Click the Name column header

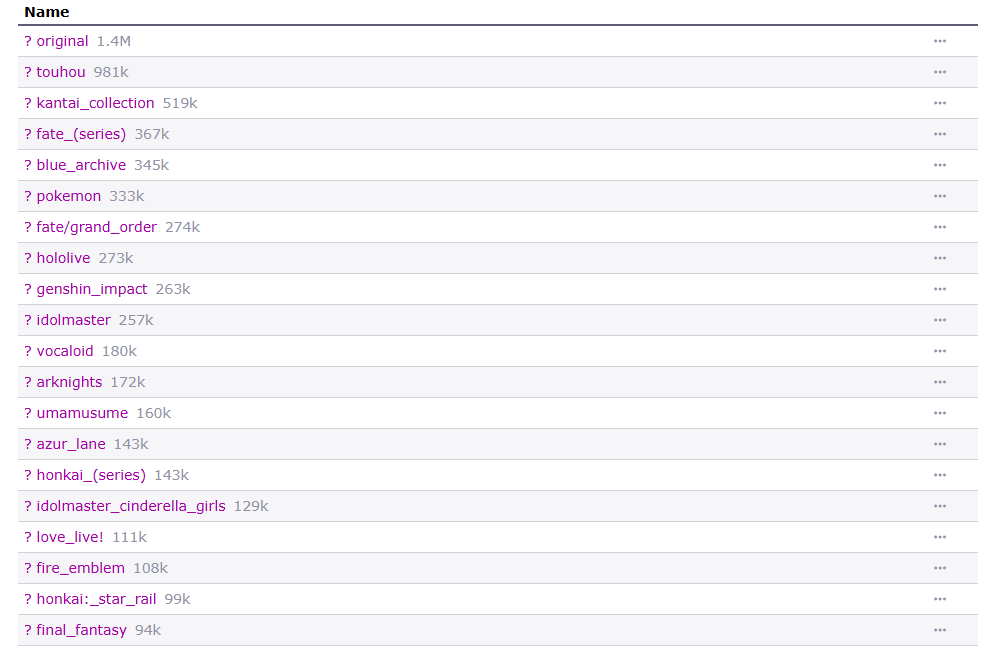pos(47,12)
